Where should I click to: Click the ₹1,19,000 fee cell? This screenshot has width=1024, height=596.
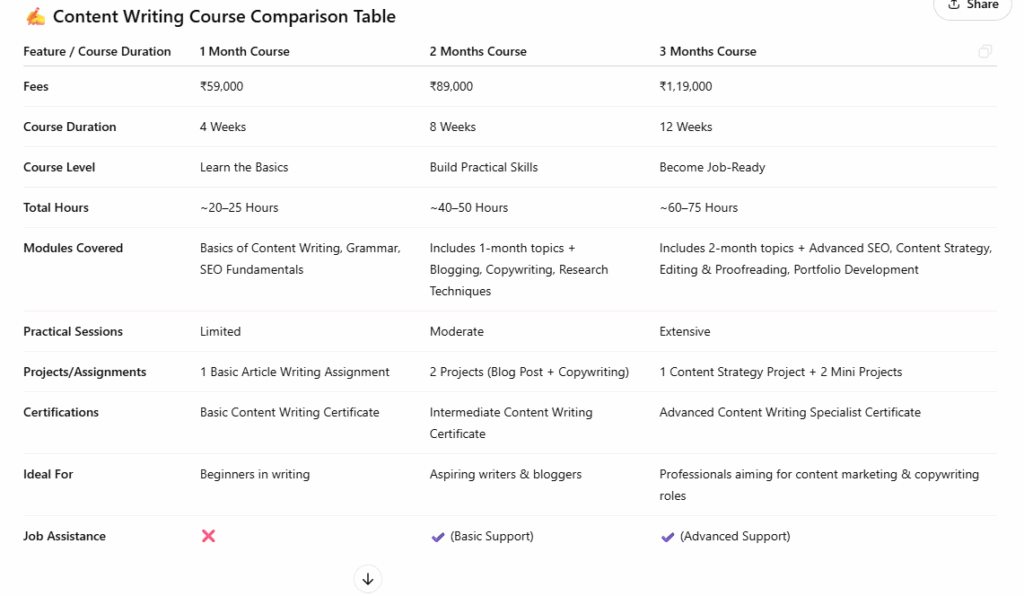tap(686, 87)
